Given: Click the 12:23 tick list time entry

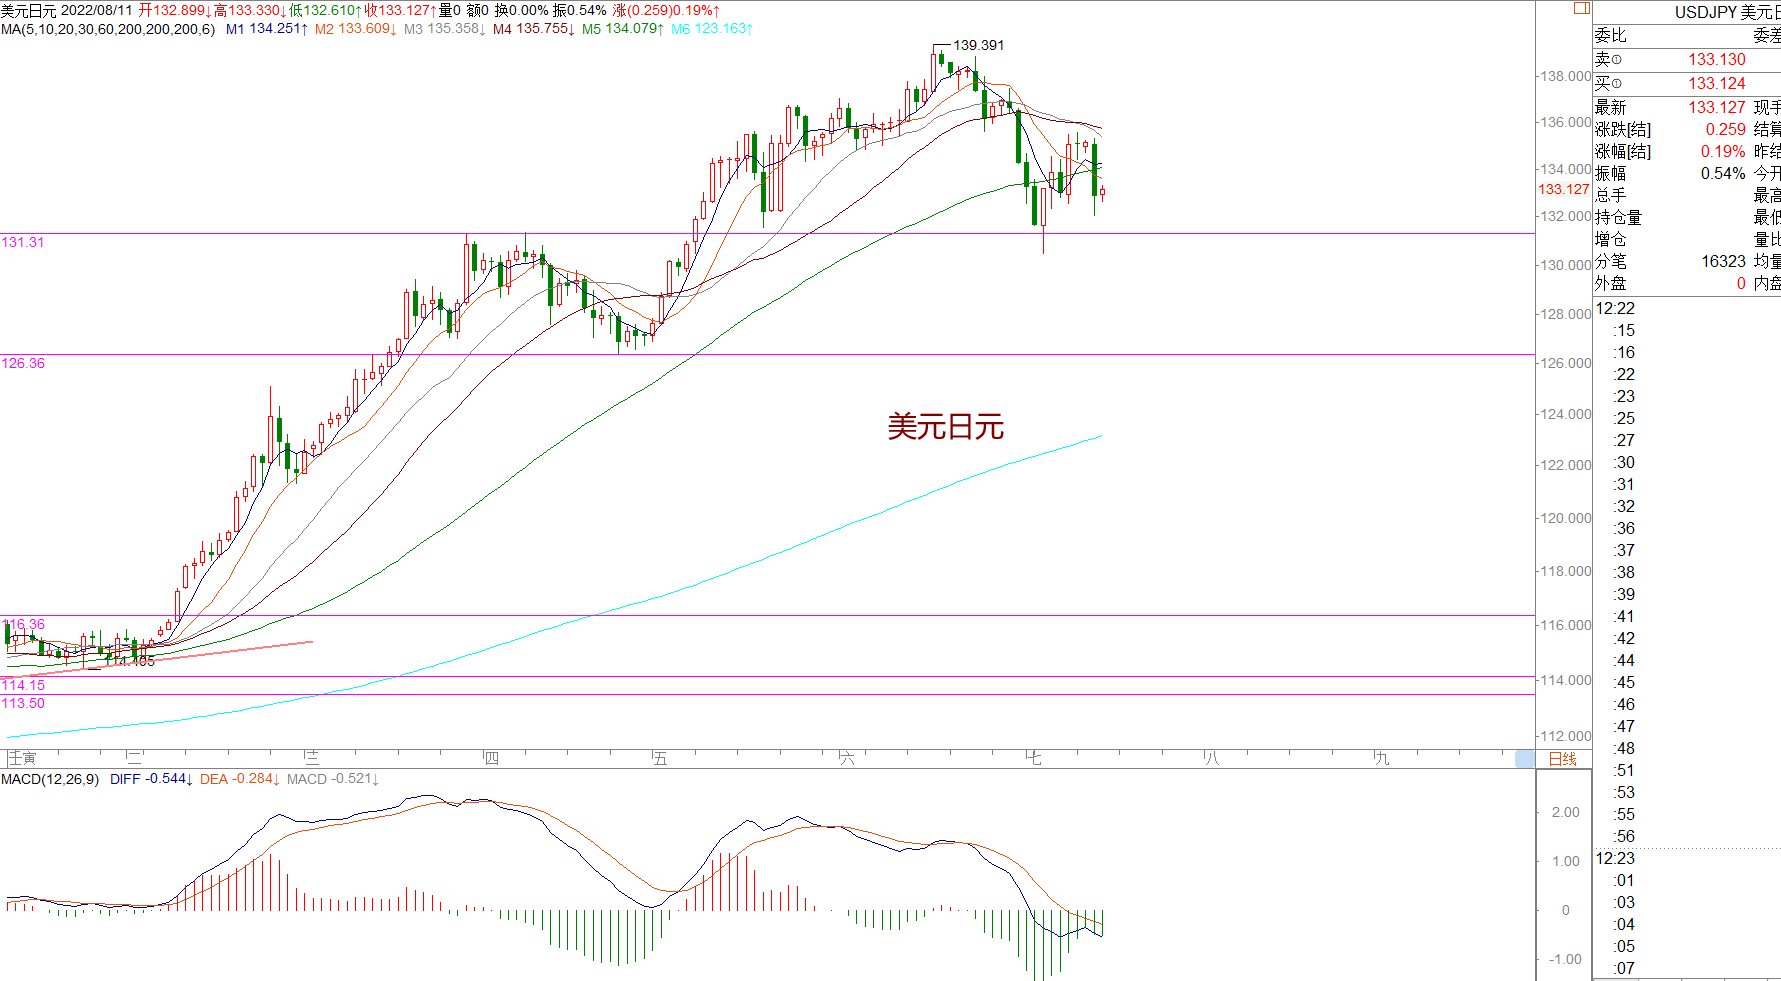Looking at the screenshot, I should pos(1615,859).
